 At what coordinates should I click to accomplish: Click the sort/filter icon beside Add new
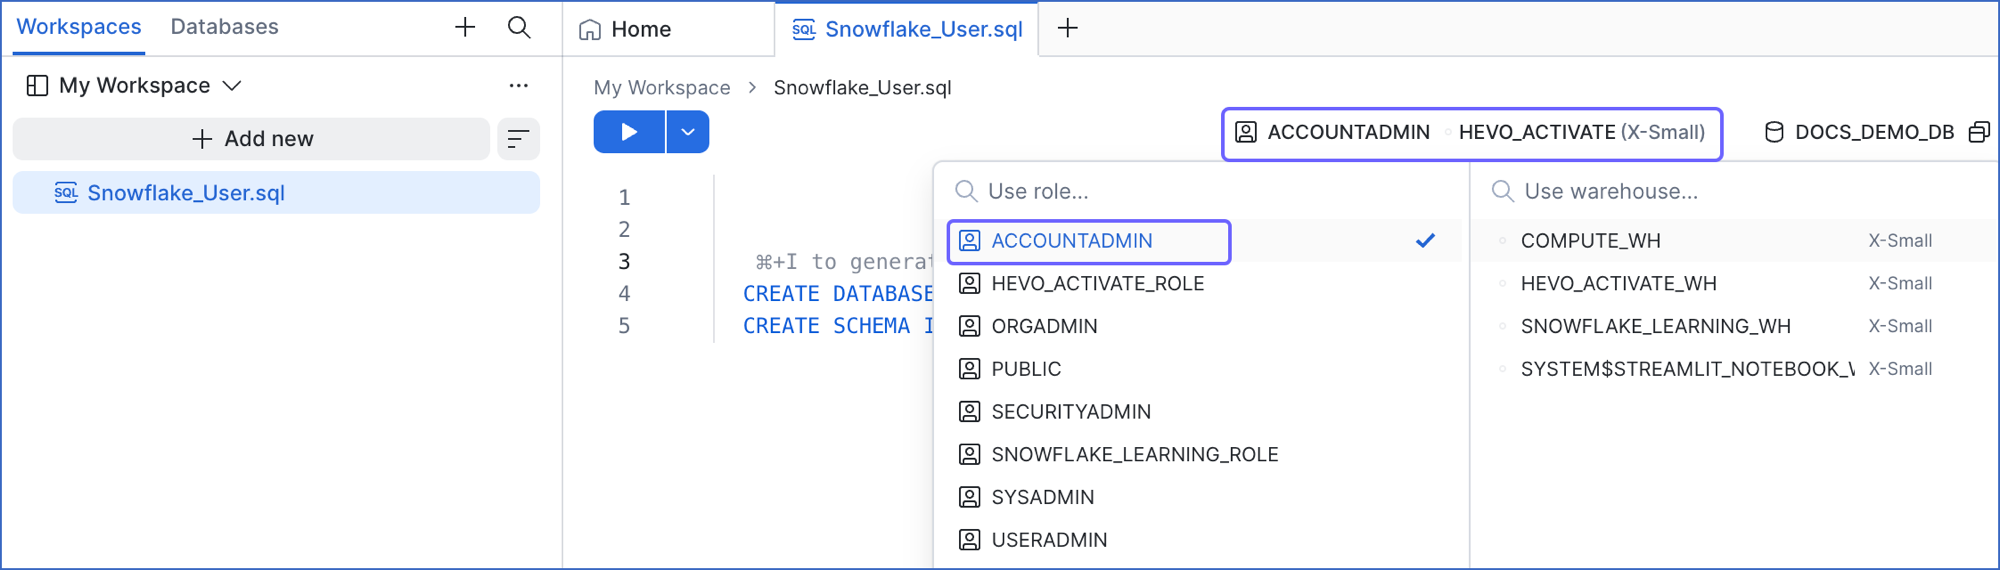tap(518, 139)
